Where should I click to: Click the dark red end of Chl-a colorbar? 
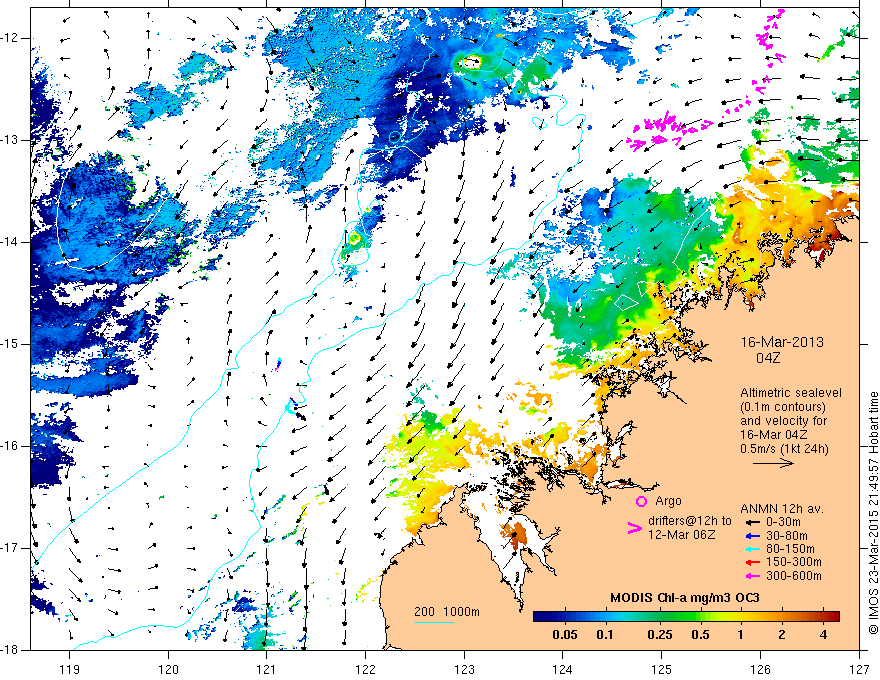835,616
